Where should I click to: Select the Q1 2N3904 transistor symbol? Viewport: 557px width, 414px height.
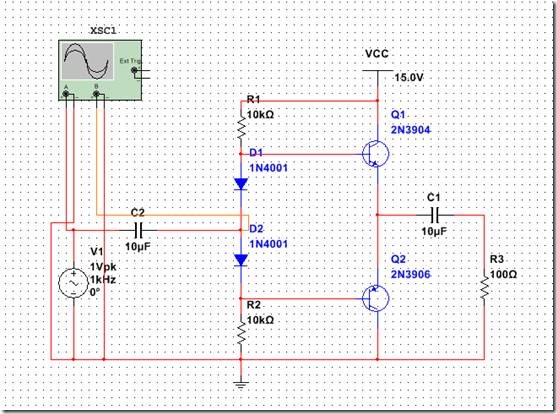tap(375, 154)
